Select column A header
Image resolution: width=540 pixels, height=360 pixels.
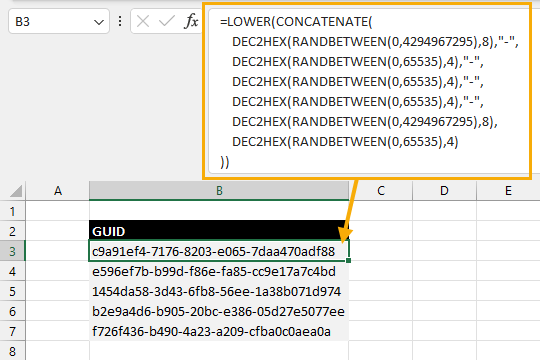pos(58,191)
